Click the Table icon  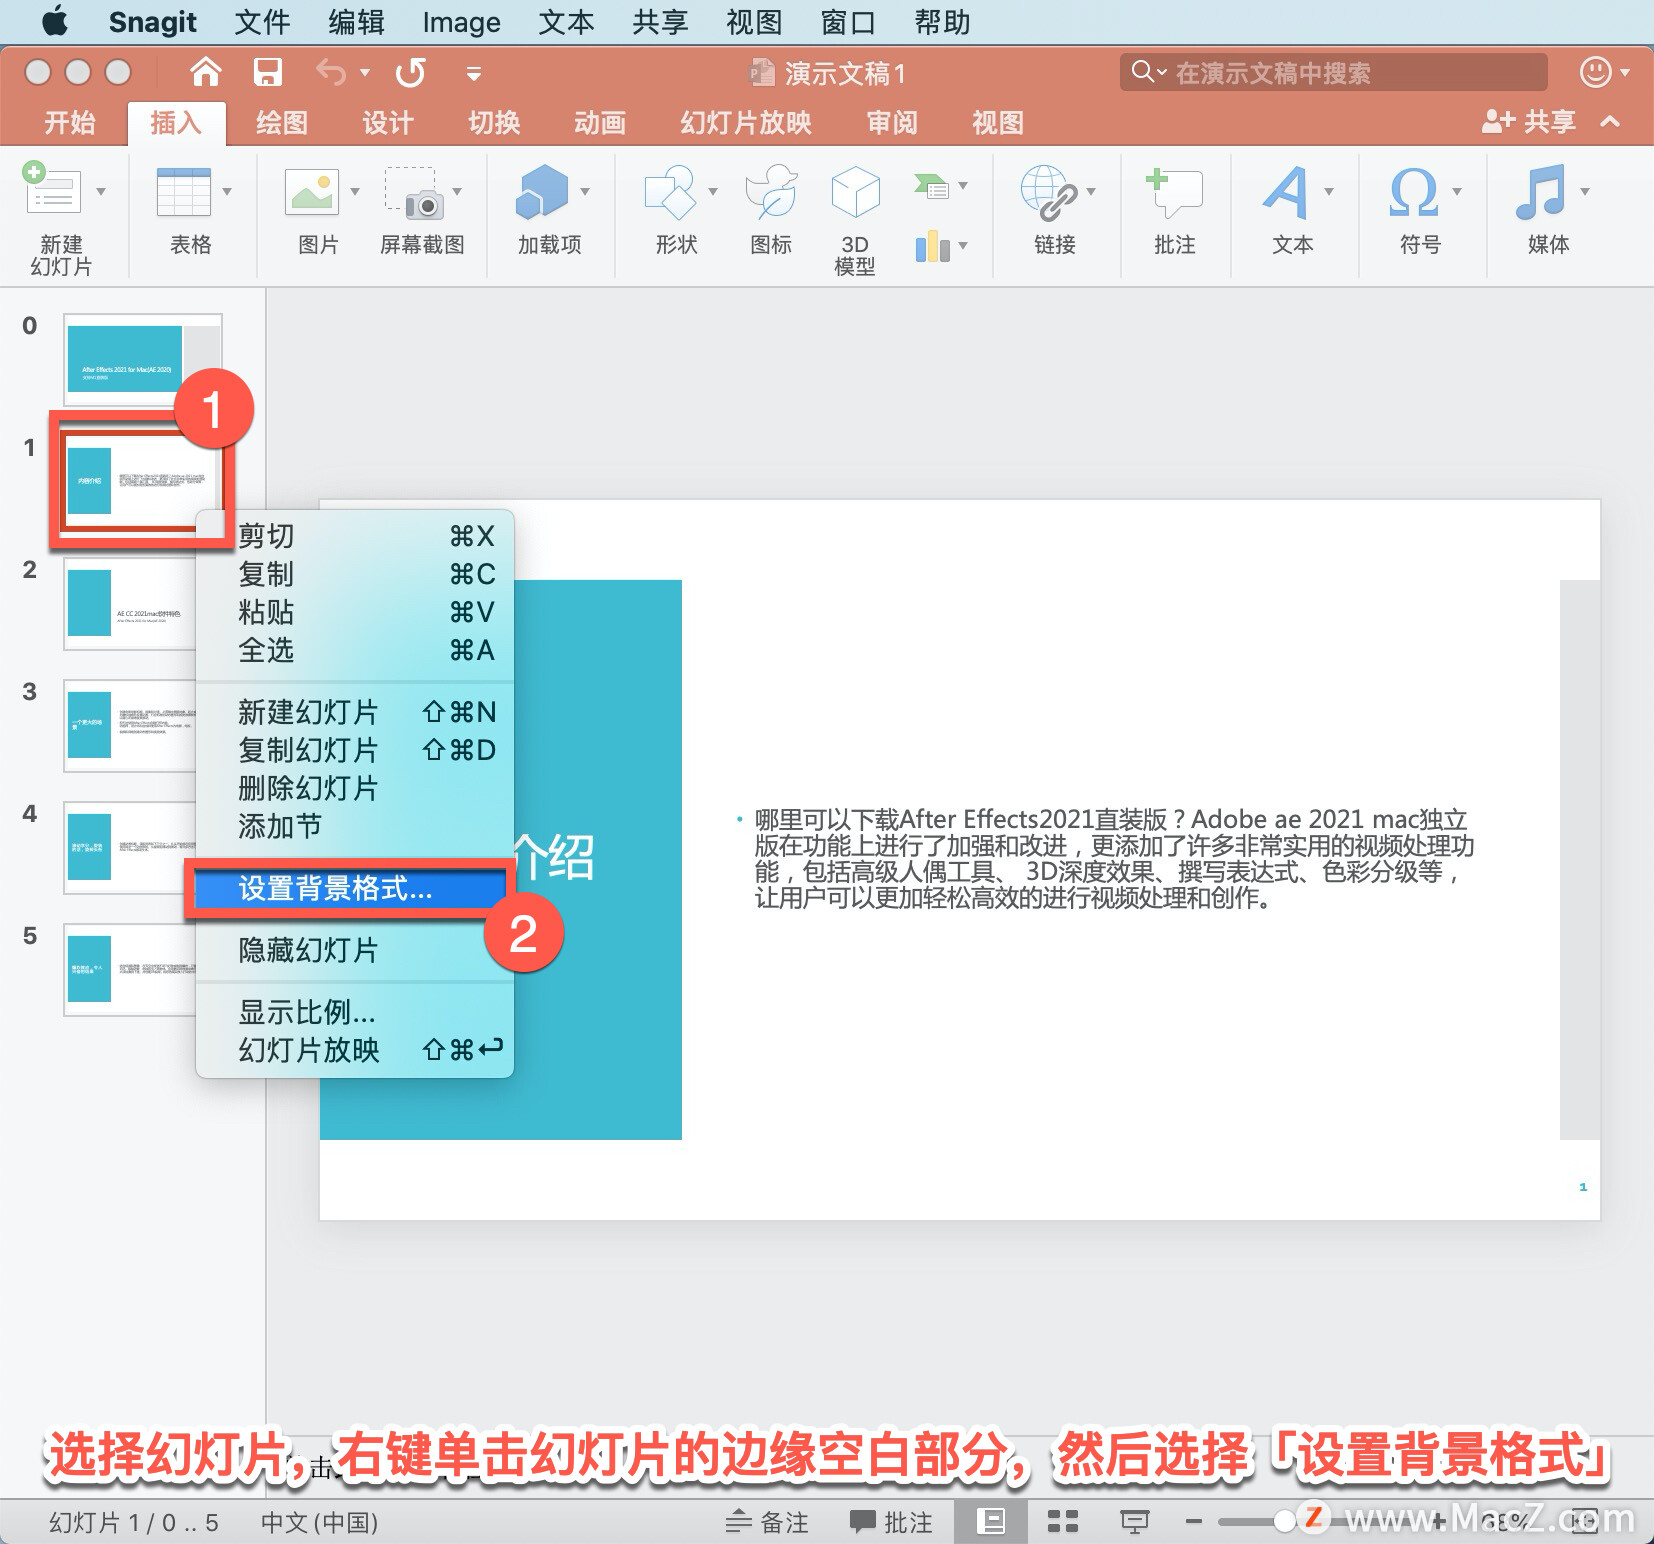point(184,192)
